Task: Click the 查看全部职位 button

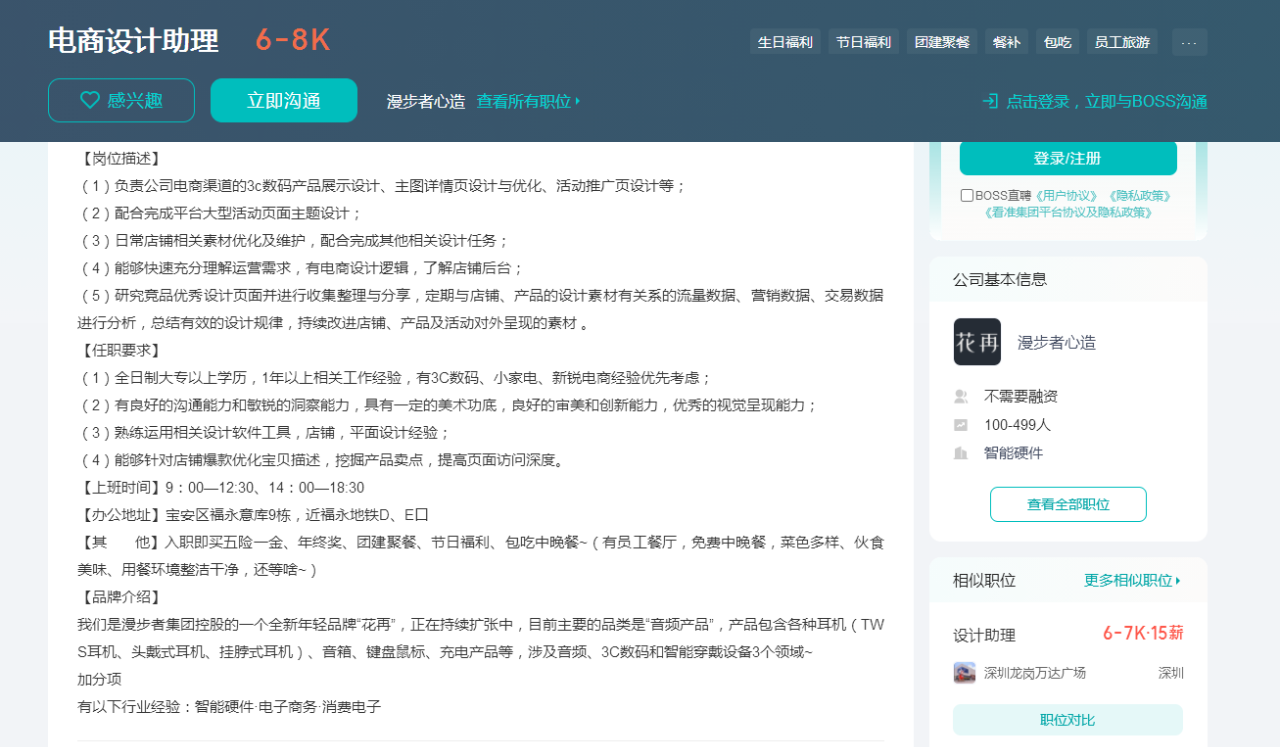Action: pyautogui.click(x=1068, y=504)
